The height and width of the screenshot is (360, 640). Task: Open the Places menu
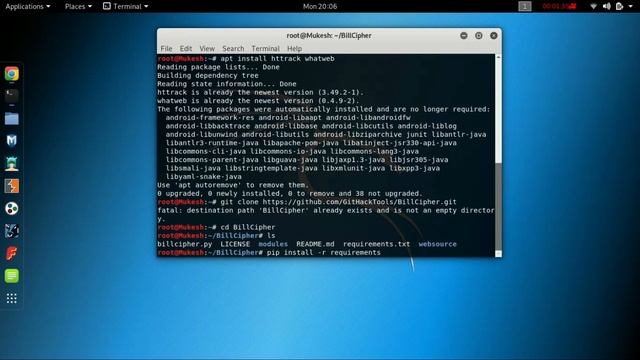click(78, 6)
